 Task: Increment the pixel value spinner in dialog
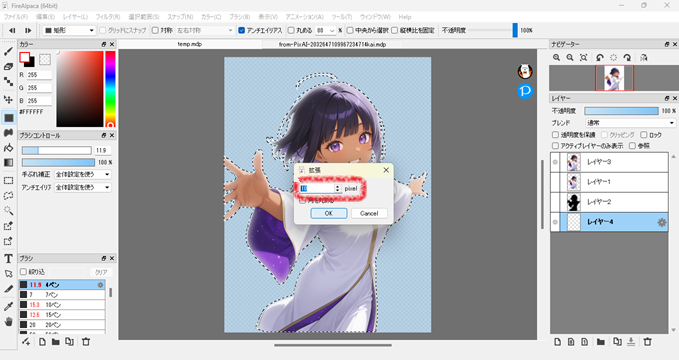point(338,186)
